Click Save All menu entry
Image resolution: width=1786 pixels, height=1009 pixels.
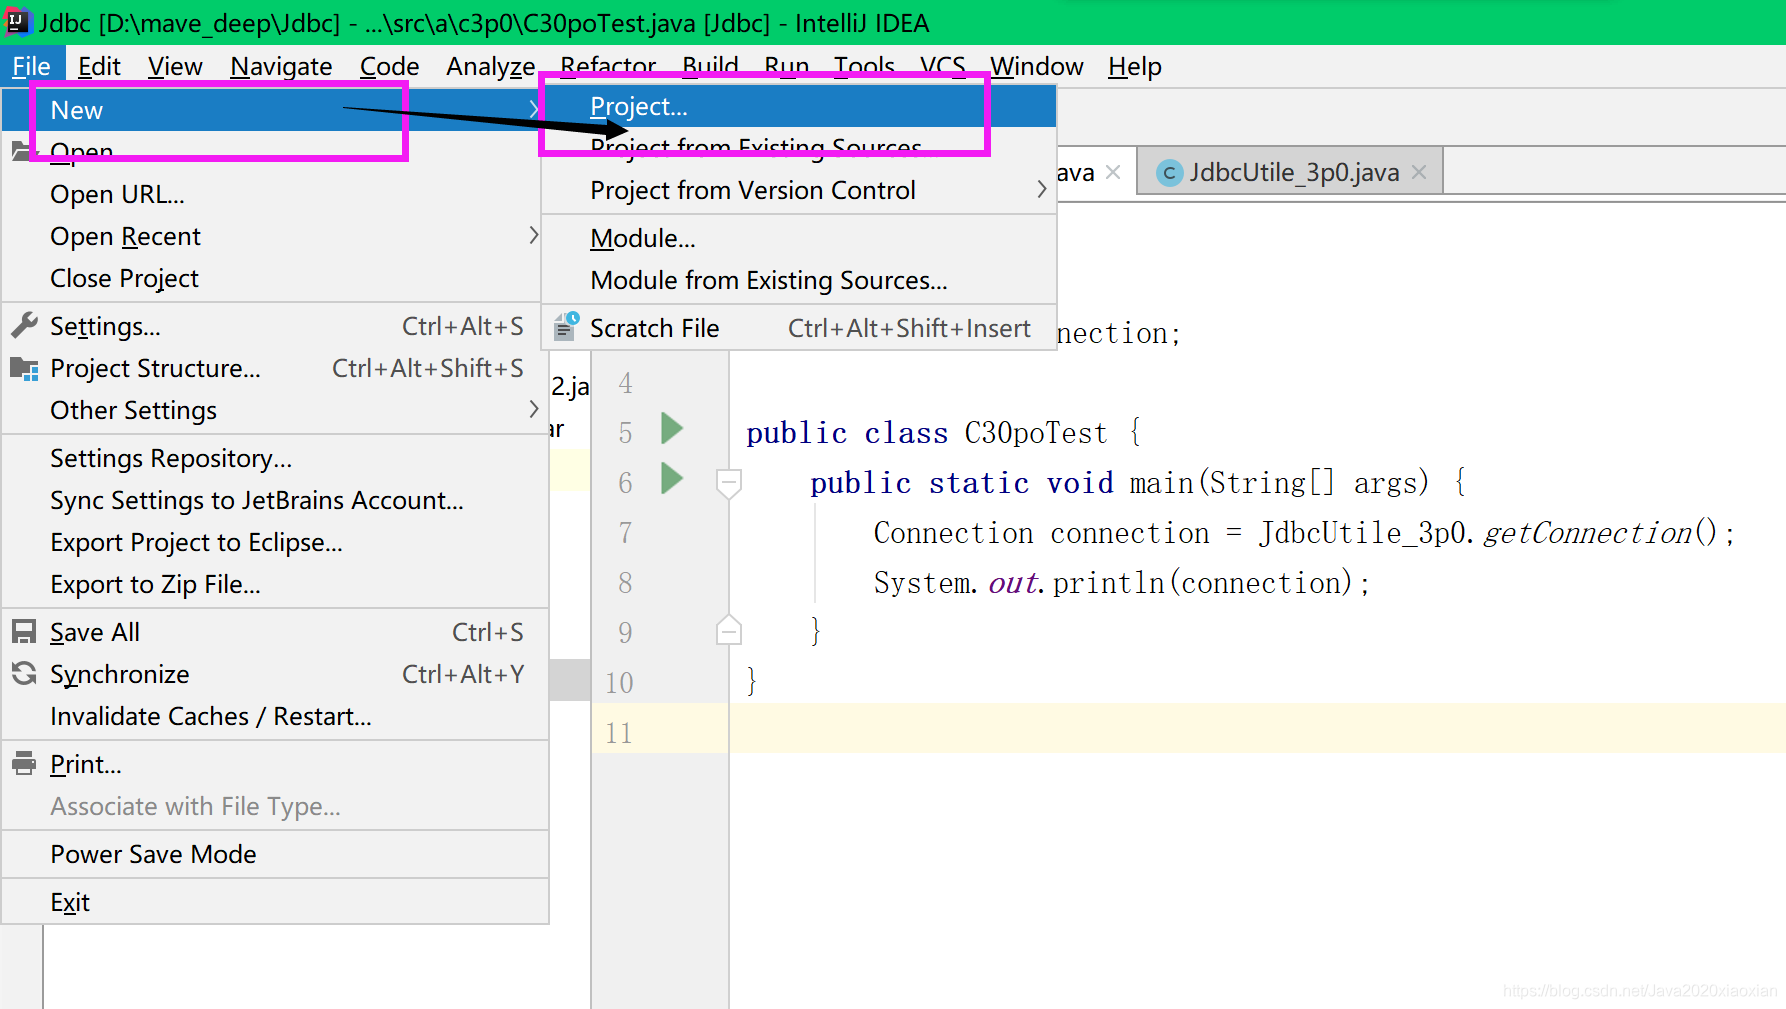(275, 632)
